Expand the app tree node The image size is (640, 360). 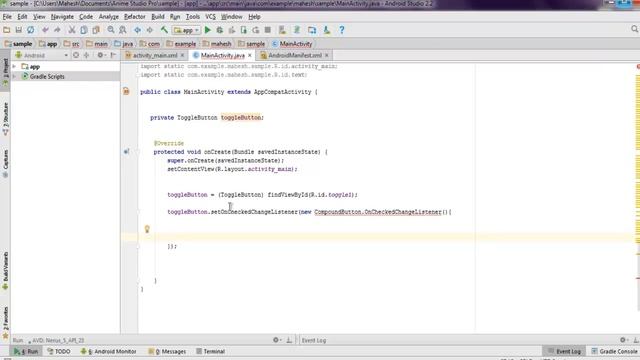[x=14, y=66]
